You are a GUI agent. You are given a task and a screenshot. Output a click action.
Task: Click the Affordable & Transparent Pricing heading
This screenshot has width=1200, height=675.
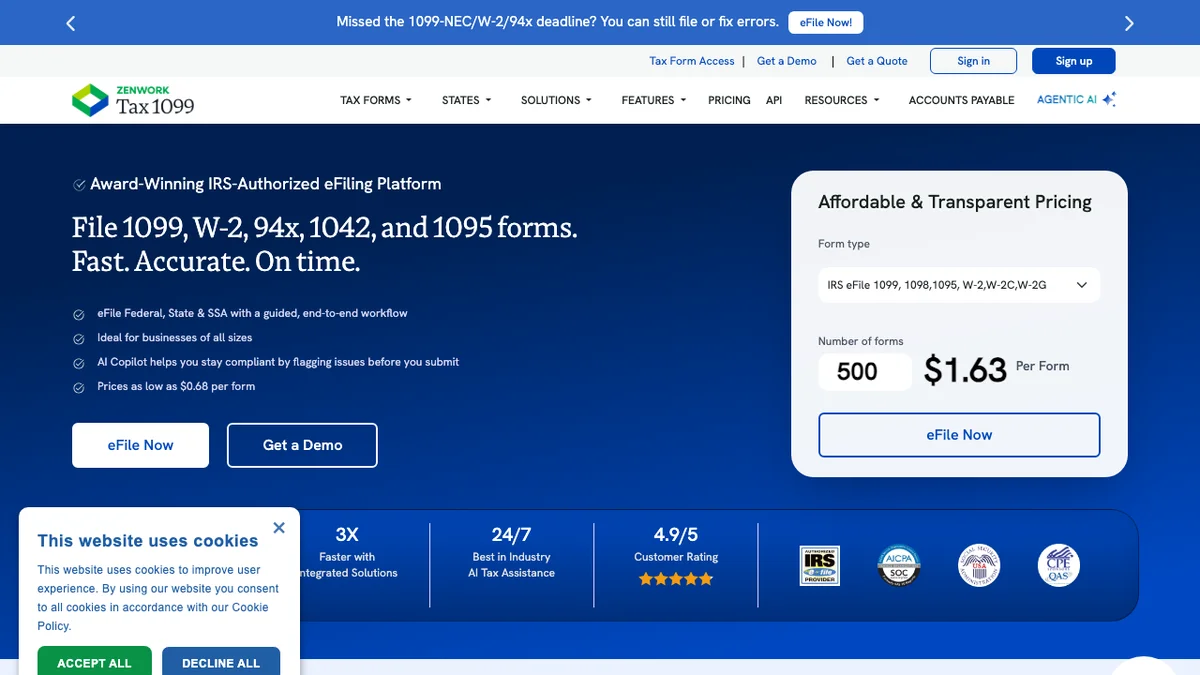pos(955,202)
